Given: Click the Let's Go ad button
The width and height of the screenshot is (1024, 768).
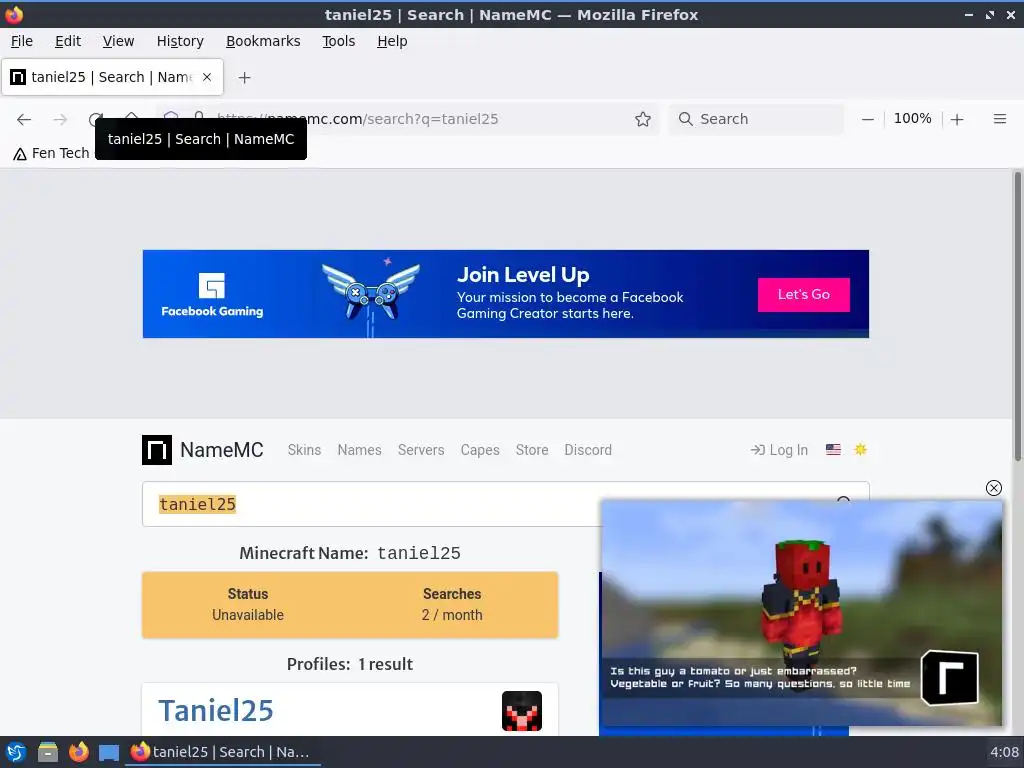Looking at the screenshot, I should coord(803,295).
